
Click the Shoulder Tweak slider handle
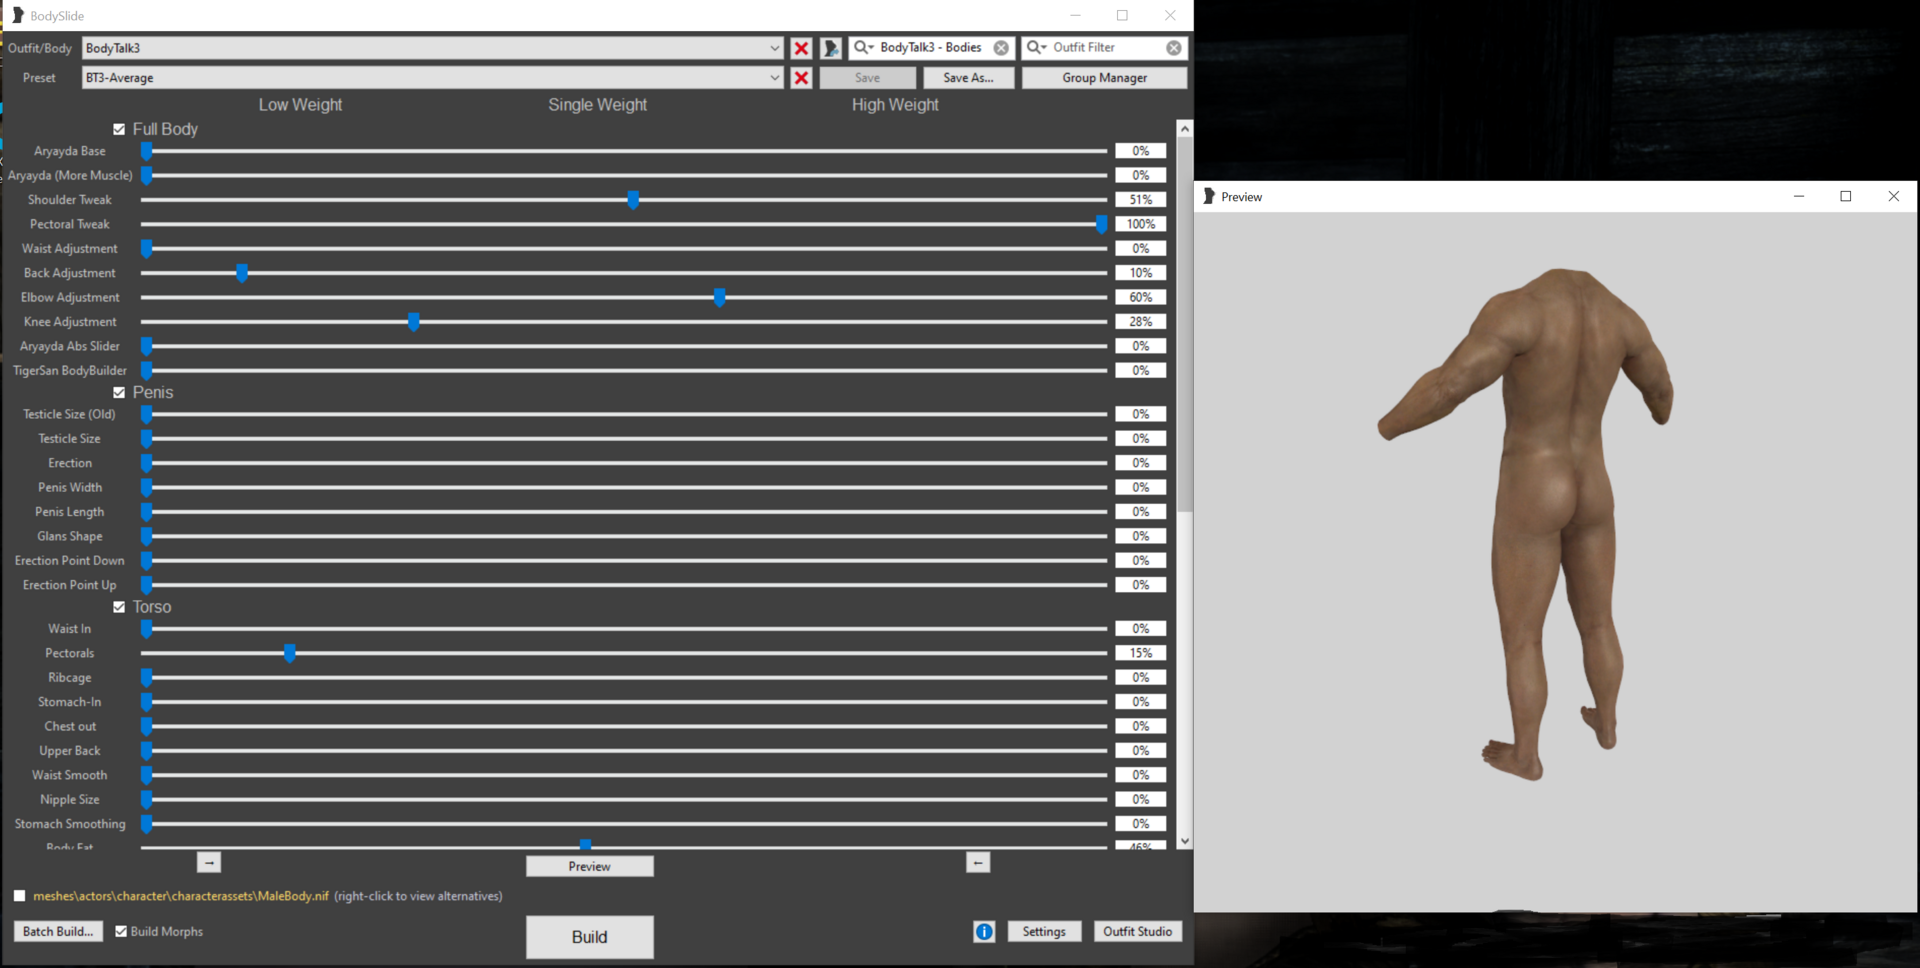(x=633, y=200)
